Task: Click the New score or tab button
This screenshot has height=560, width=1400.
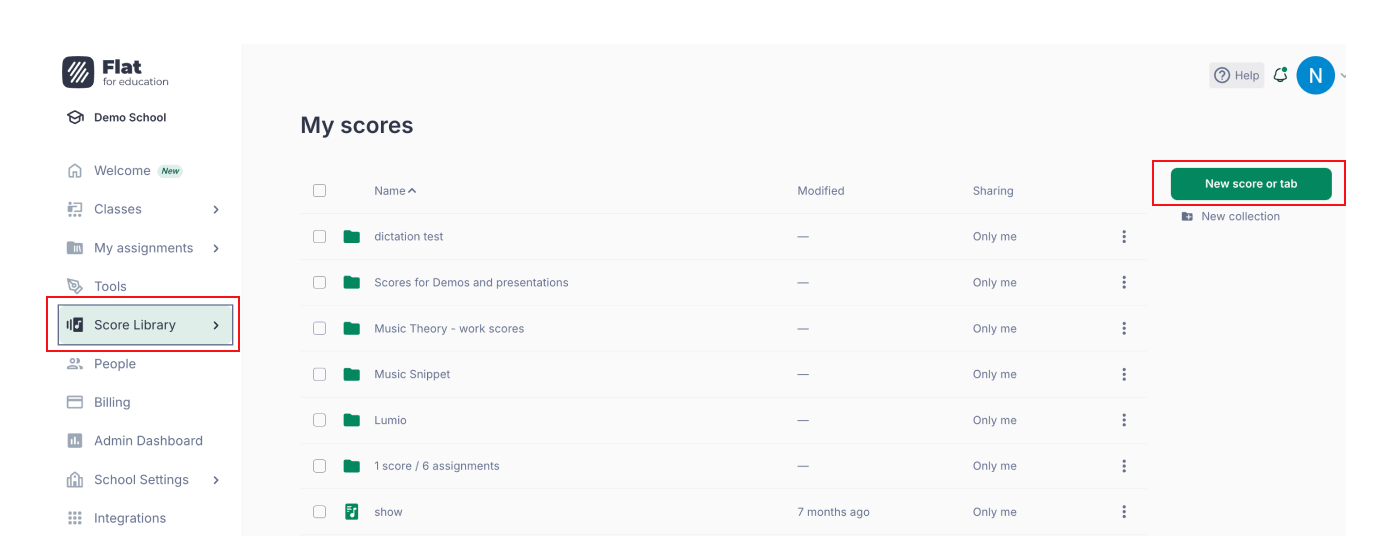Action: tap(1250, 184)
